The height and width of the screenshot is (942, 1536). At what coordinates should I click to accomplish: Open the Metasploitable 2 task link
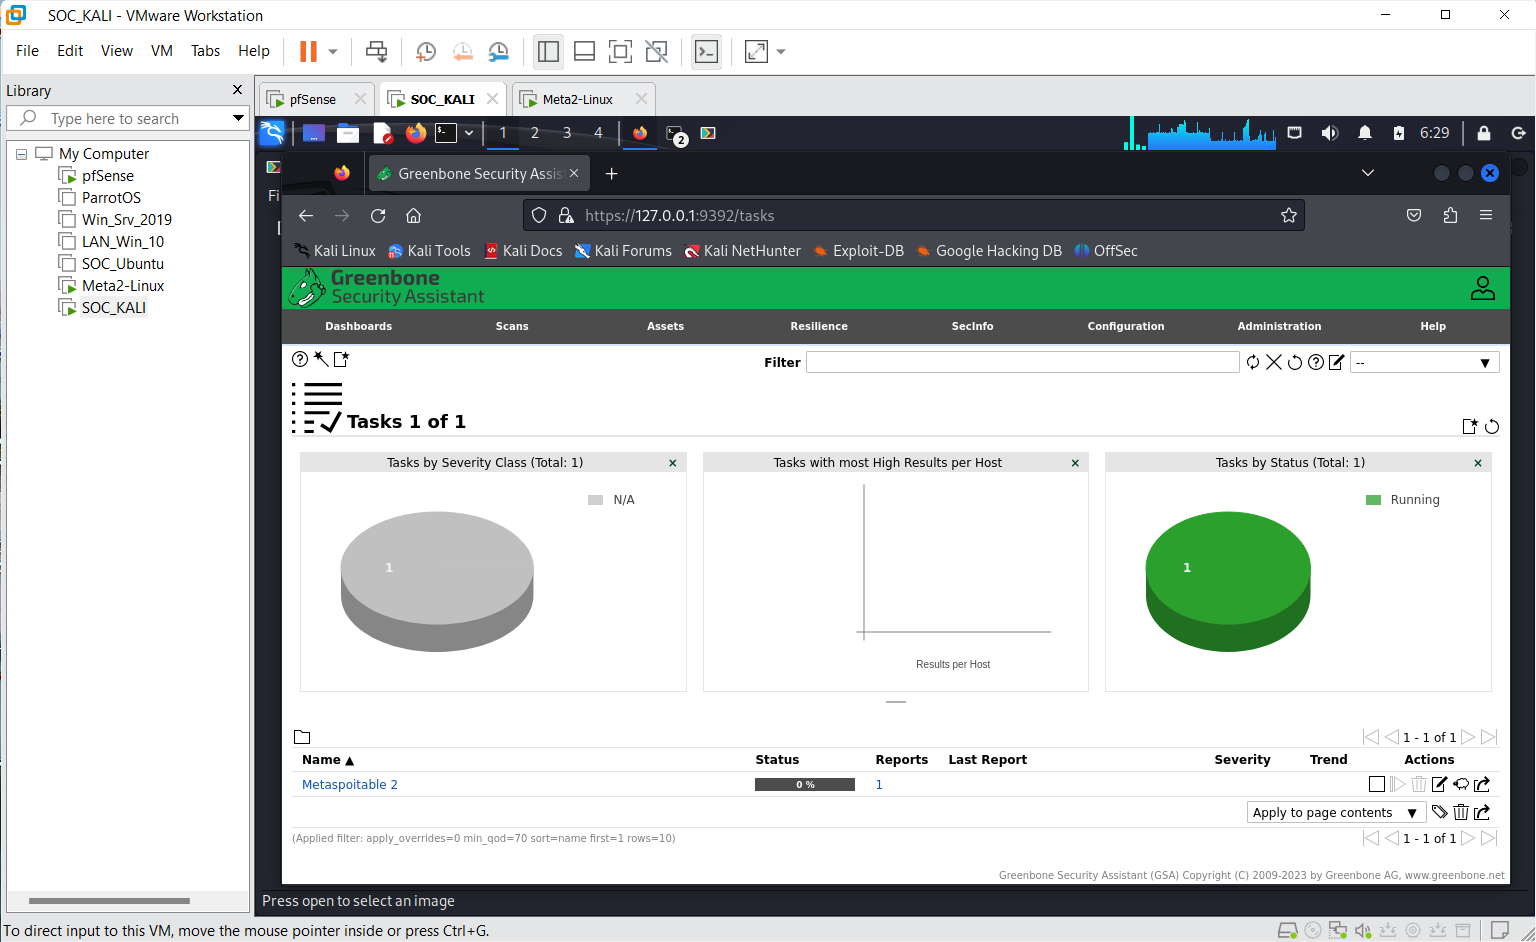point(350,784)
